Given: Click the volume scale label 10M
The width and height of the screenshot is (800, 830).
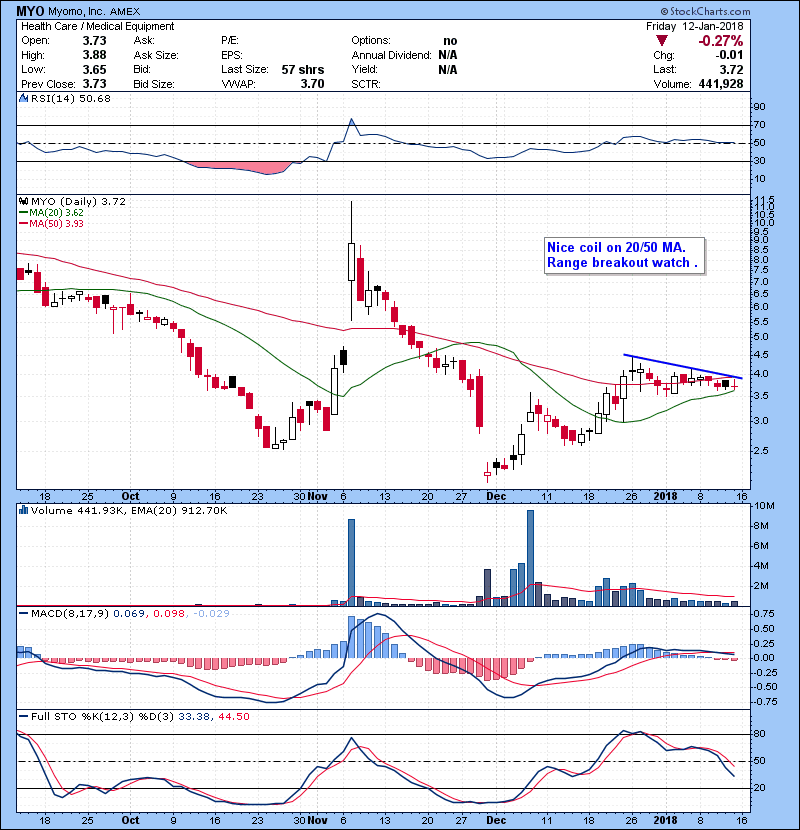Looking at the screenshot, I should point(764,506).
